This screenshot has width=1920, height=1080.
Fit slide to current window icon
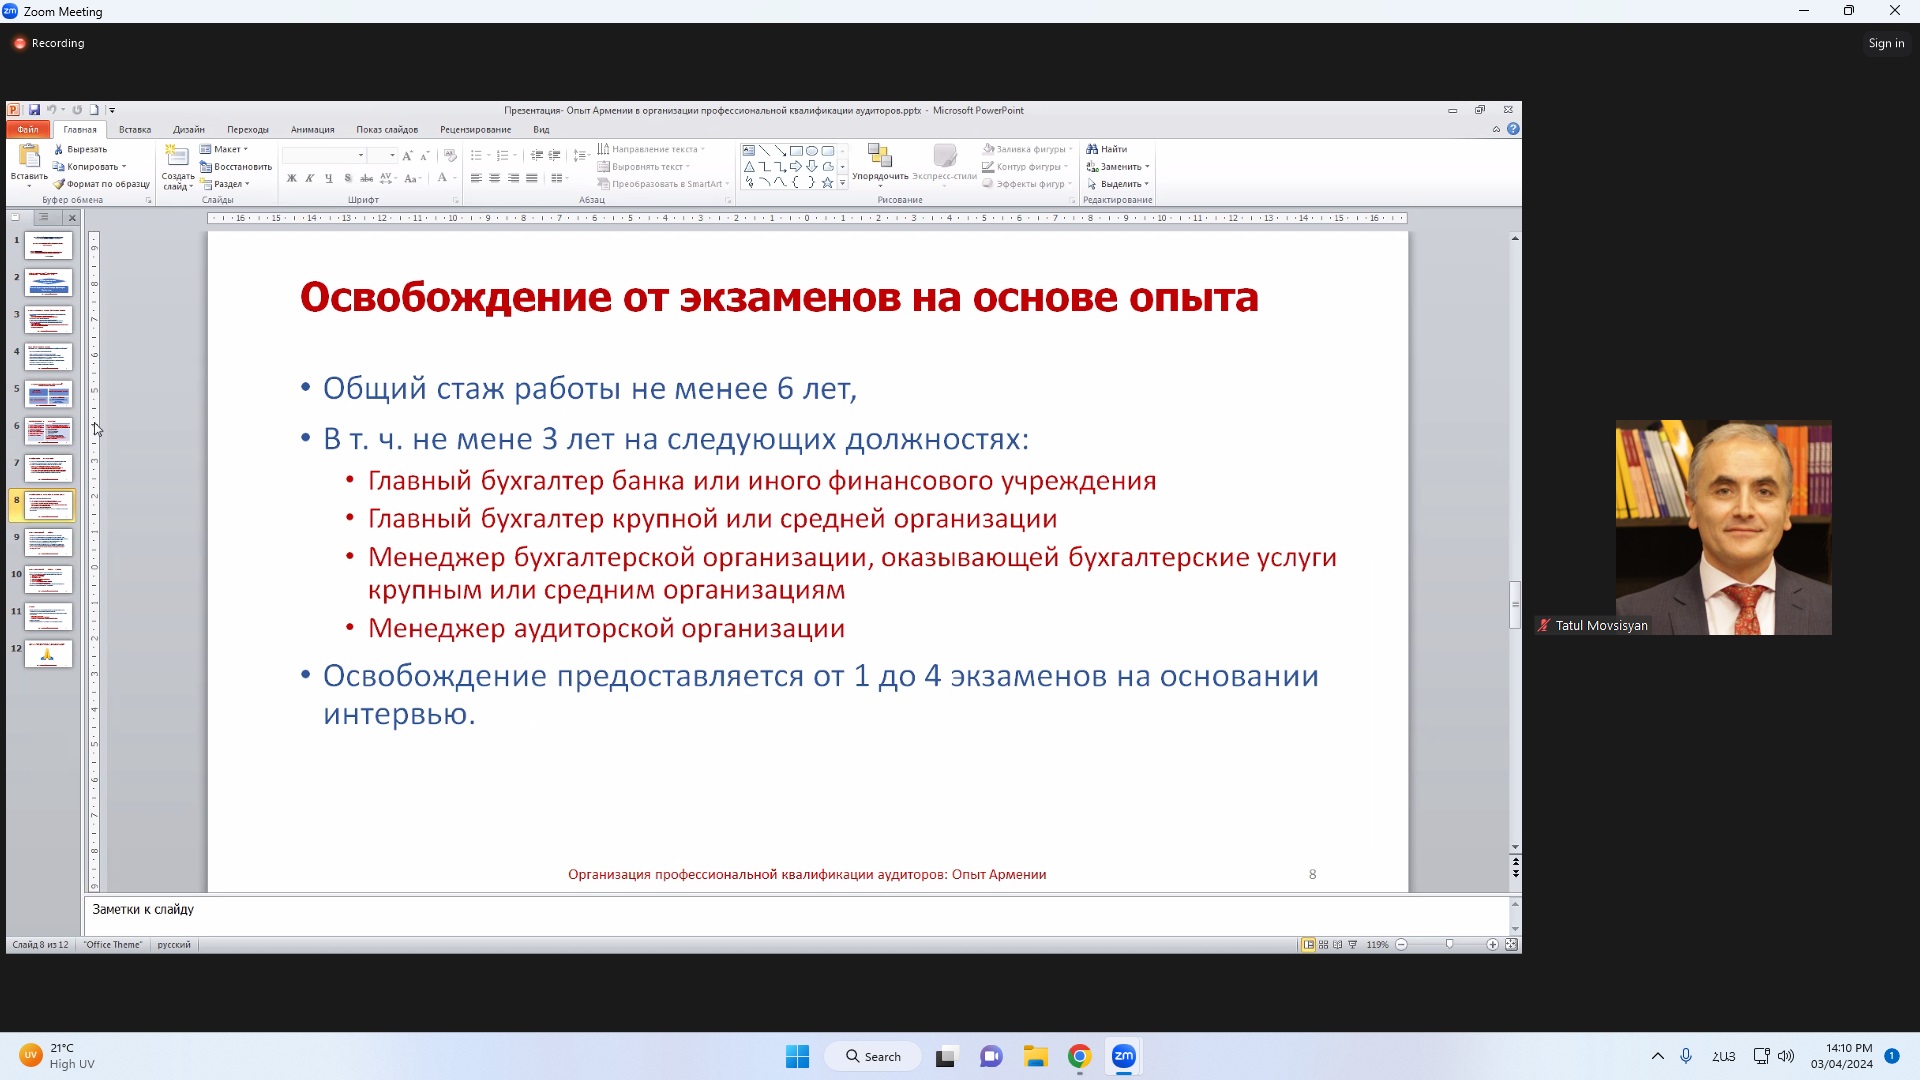(1511, 945)
